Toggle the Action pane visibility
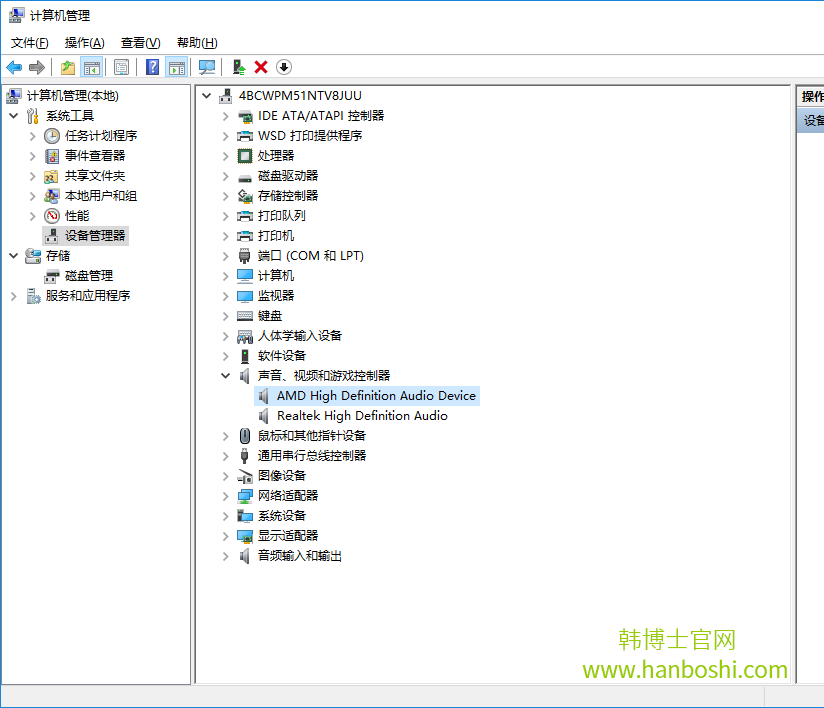824x708 pixels. pos(176,66)
